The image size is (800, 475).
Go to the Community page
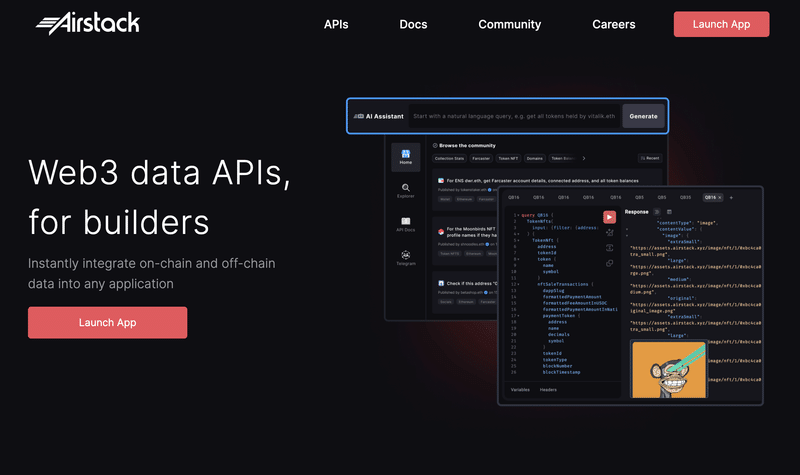coord(509,24)
